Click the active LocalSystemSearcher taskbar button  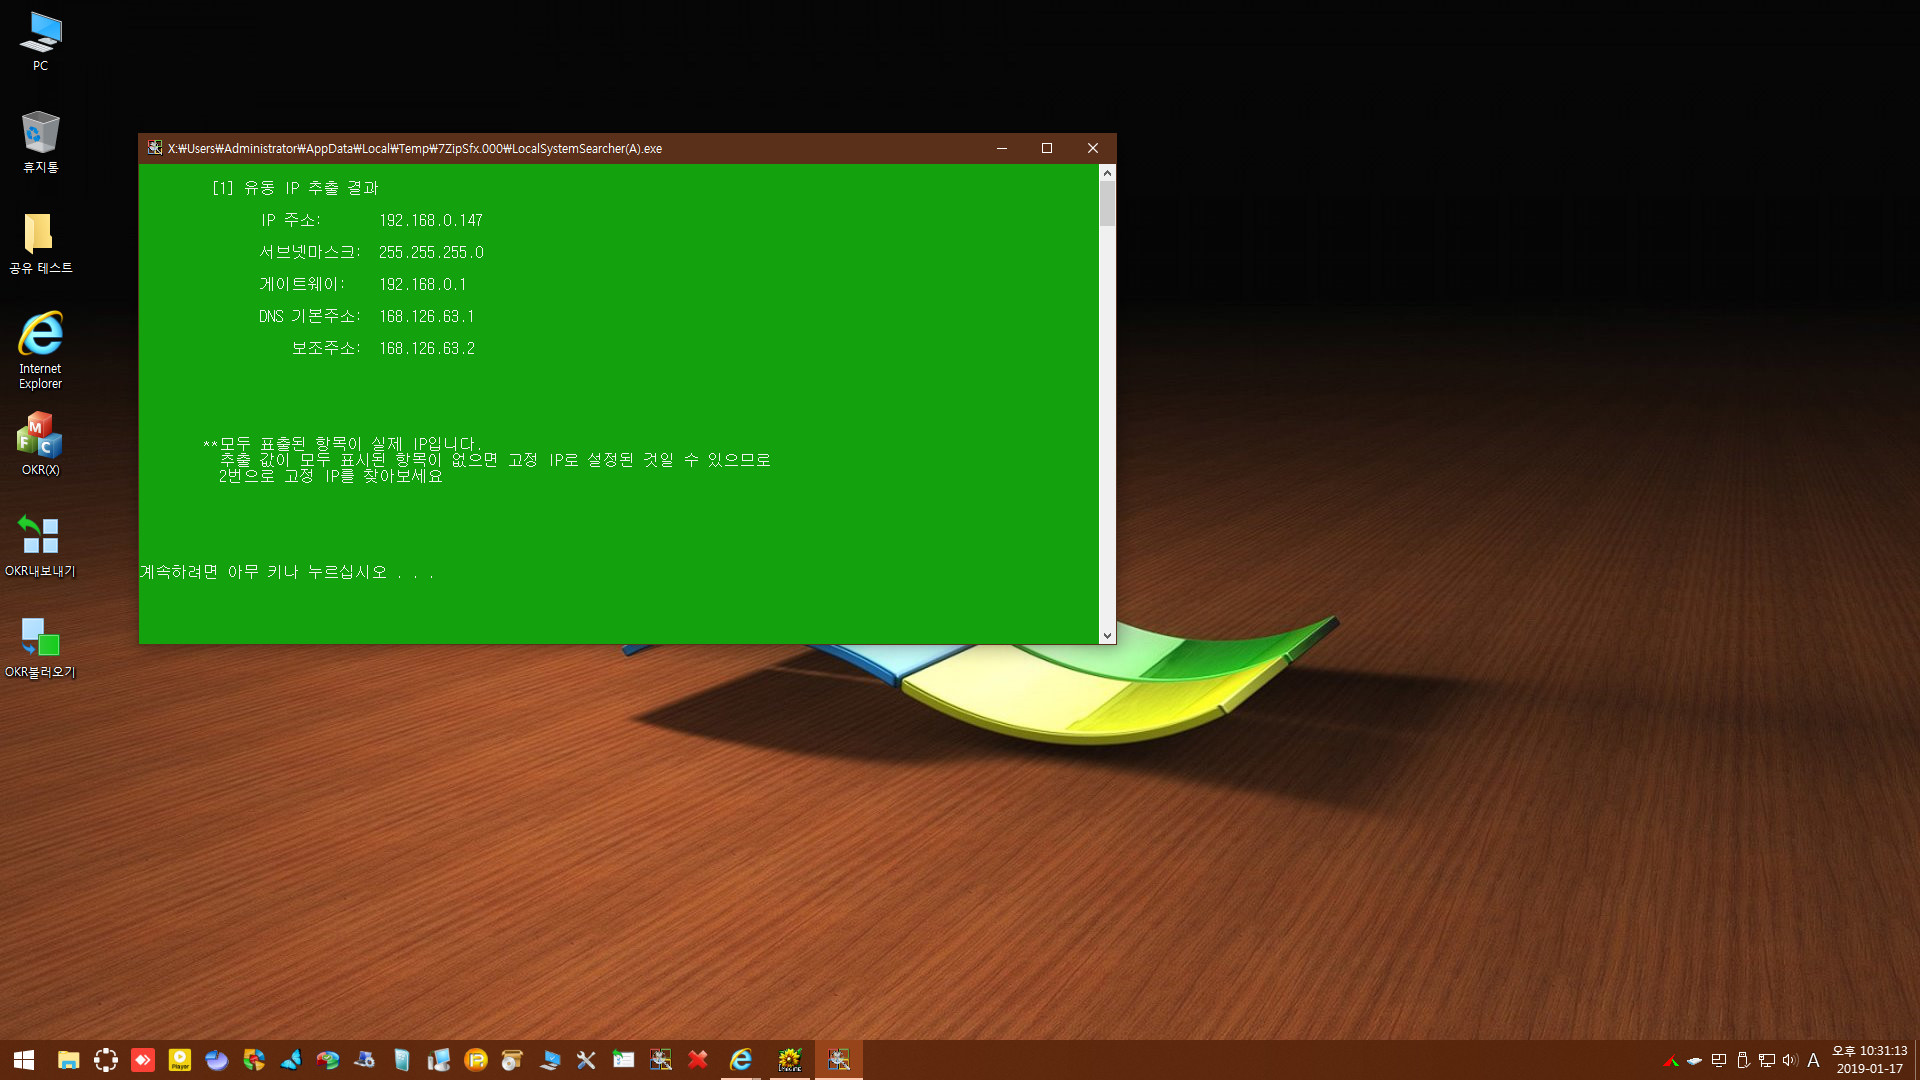(839, 1060)
